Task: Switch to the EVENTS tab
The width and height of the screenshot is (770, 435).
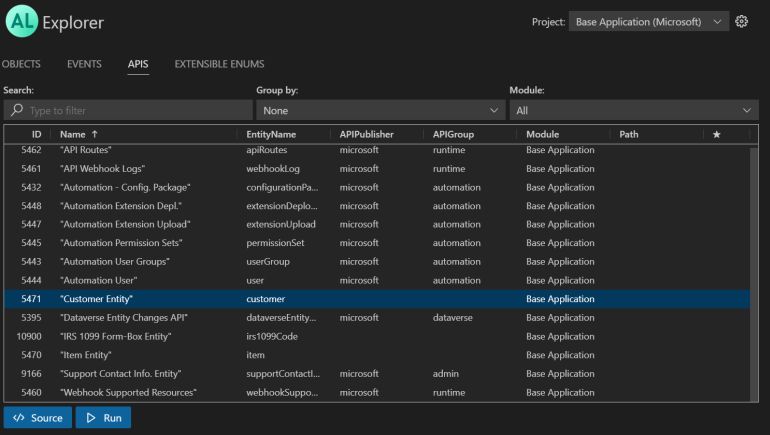Action: tap(84, 64)
